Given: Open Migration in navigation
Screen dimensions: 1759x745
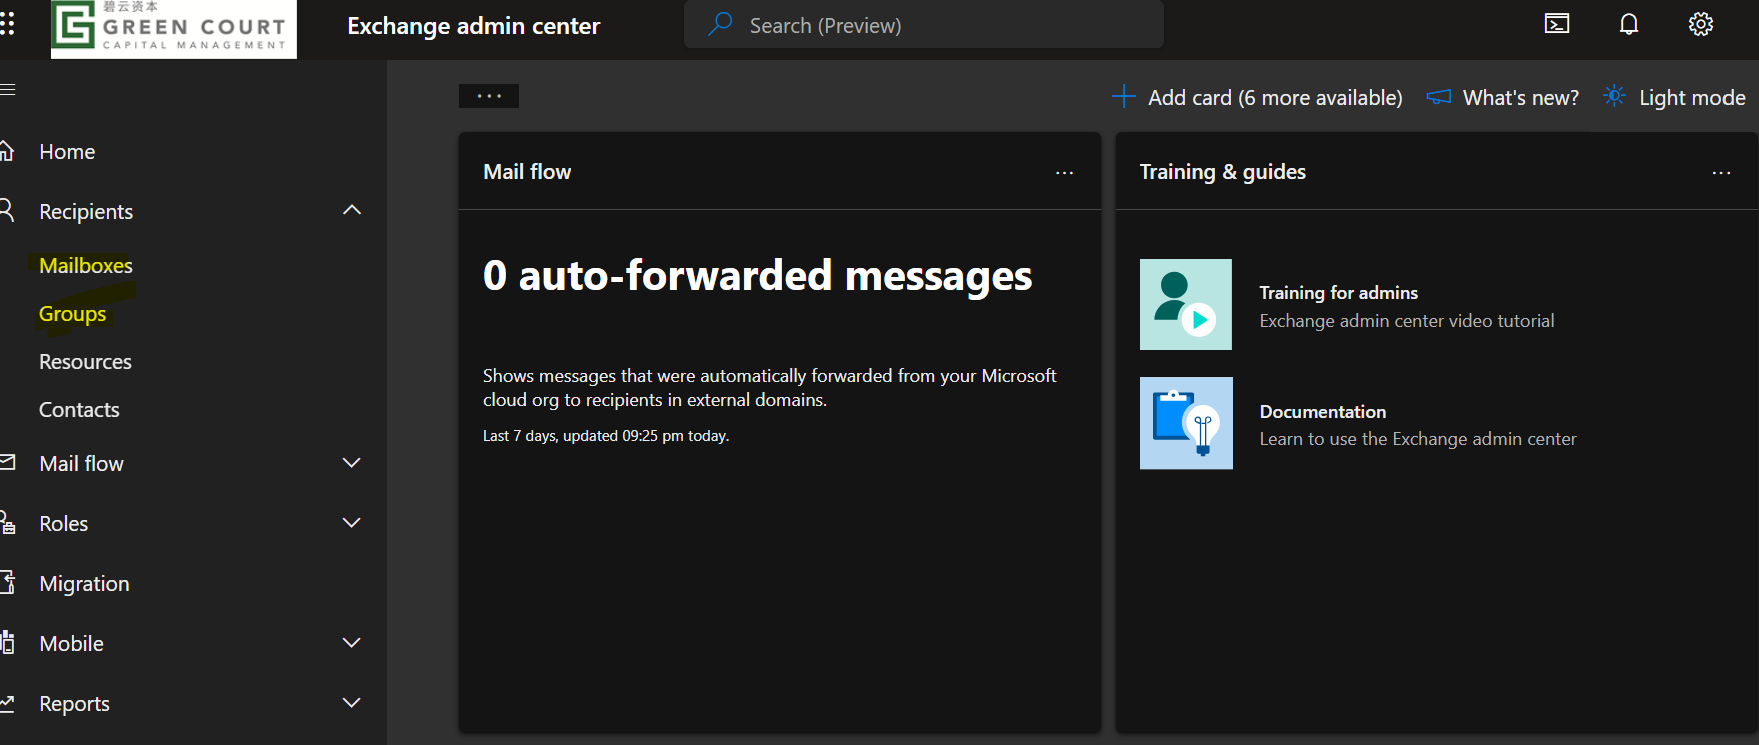Looking at the screenshot, I should point(84,584).
